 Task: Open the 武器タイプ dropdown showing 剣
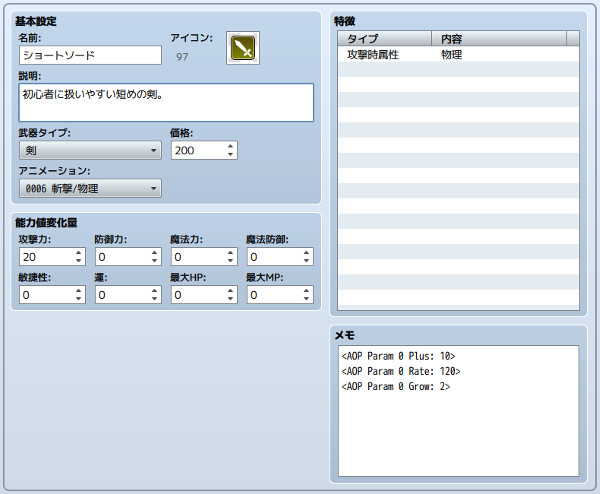tap(90, 150)
